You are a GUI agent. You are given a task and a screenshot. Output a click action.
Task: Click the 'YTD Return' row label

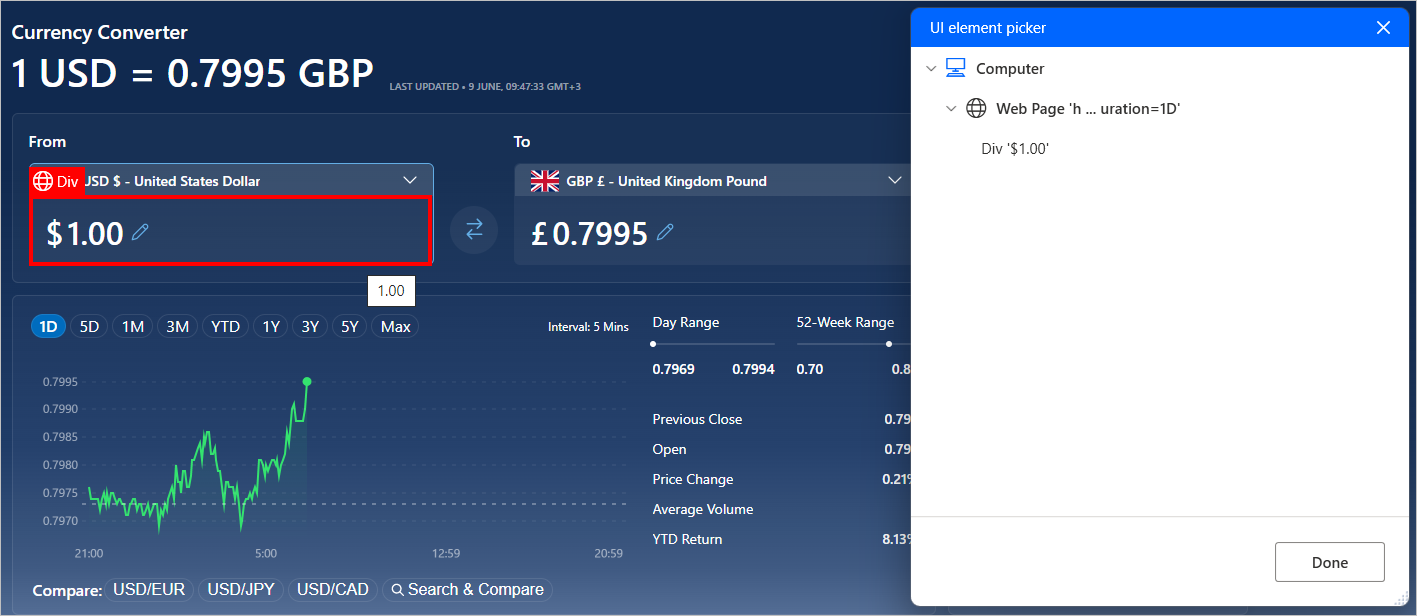point(687,539)
